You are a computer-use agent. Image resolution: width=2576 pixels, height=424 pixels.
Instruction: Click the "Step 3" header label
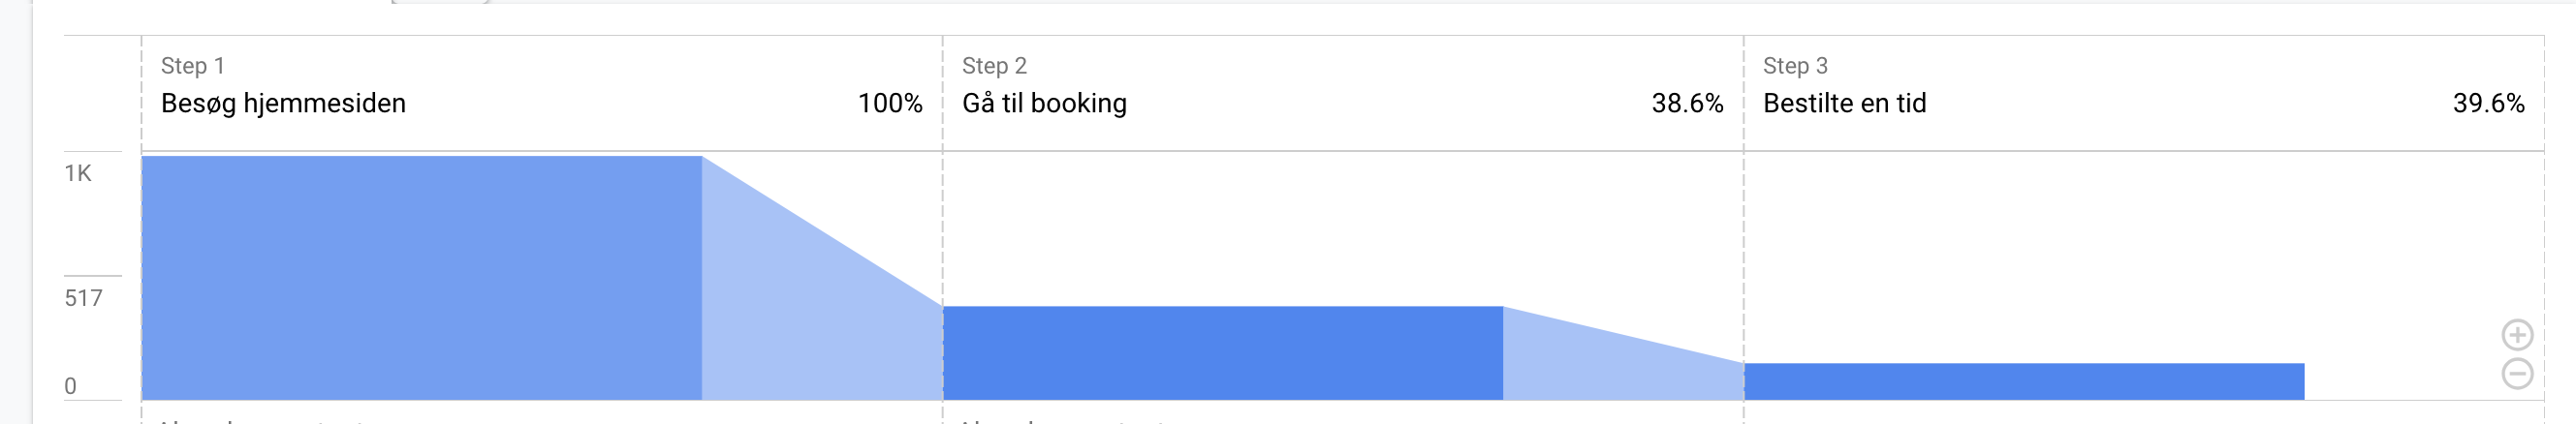tap(1795, 66)
